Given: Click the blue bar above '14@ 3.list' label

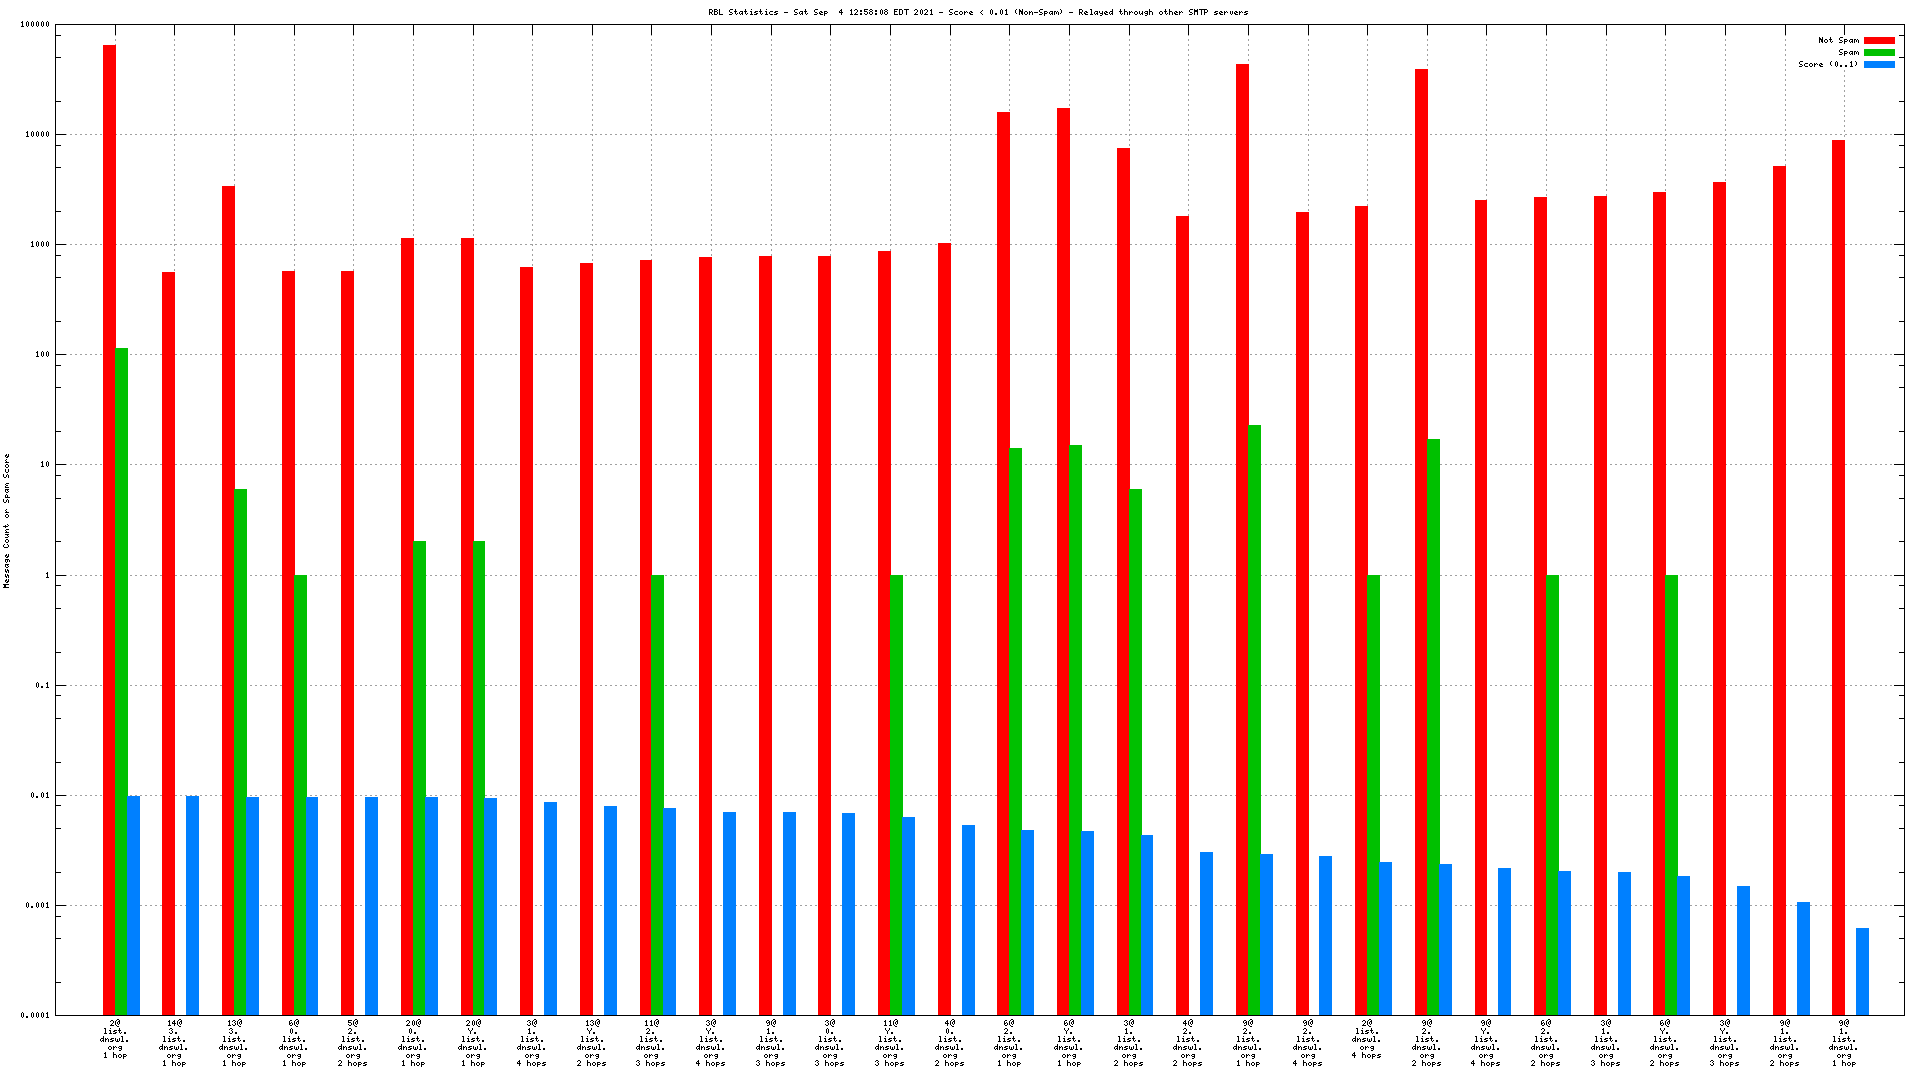Looking at the screenshot, I should point(192,905).
